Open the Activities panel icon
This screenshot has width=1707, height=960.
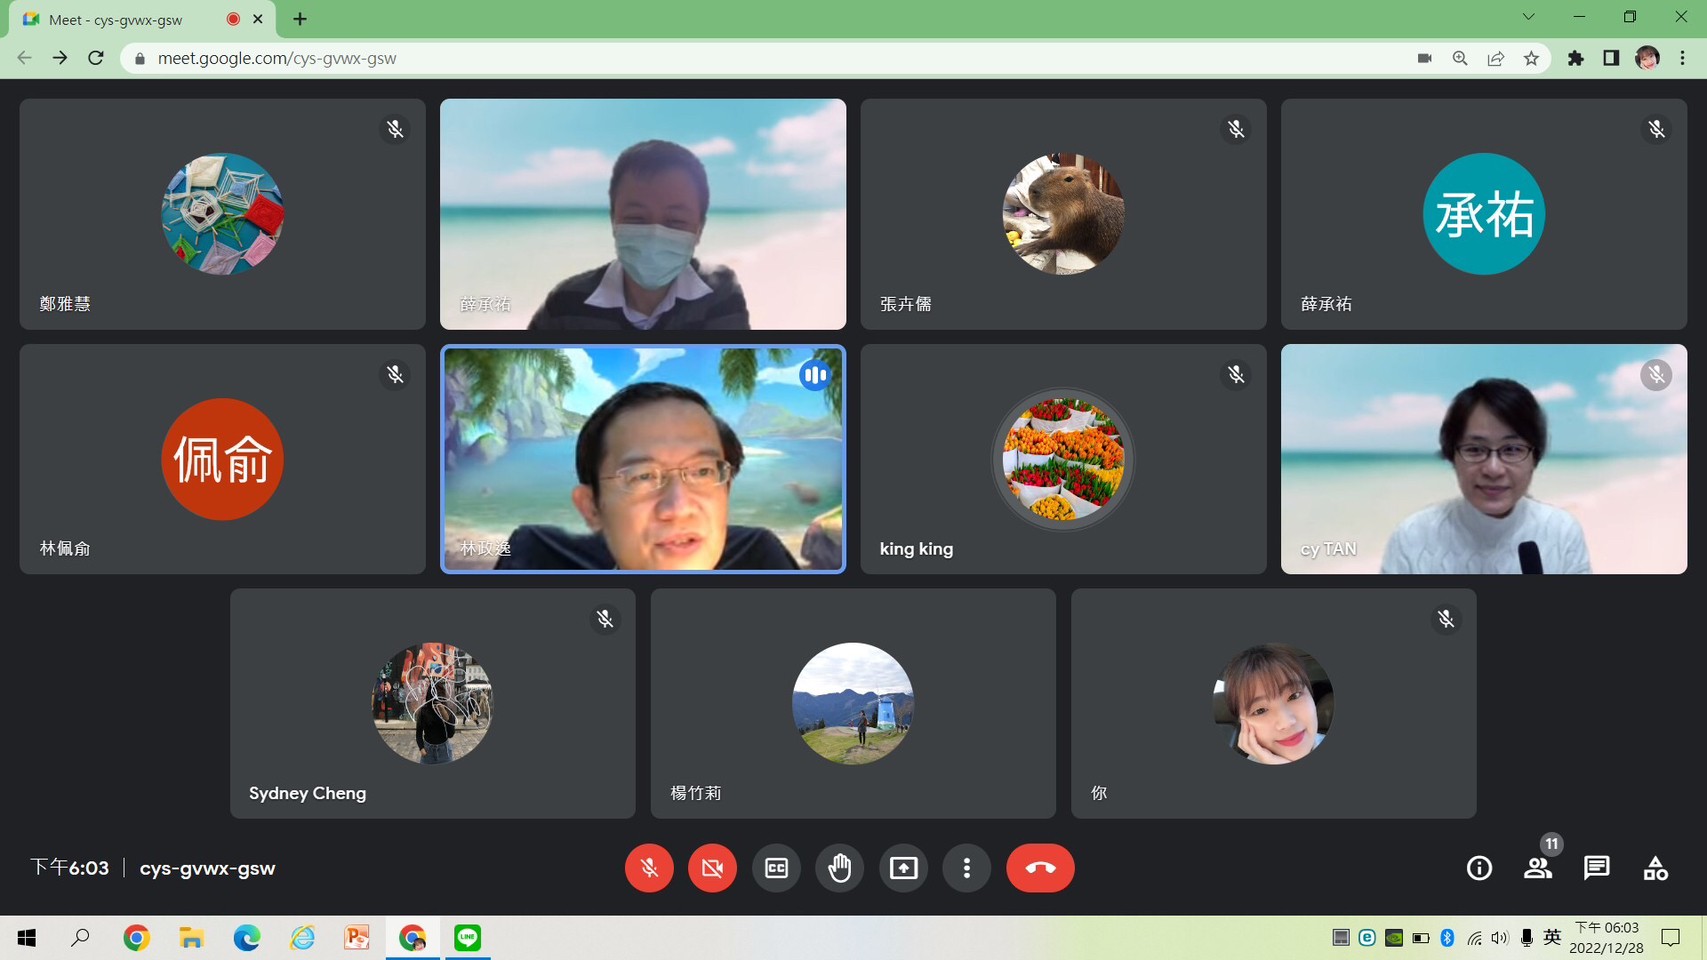coord(1655,868)
